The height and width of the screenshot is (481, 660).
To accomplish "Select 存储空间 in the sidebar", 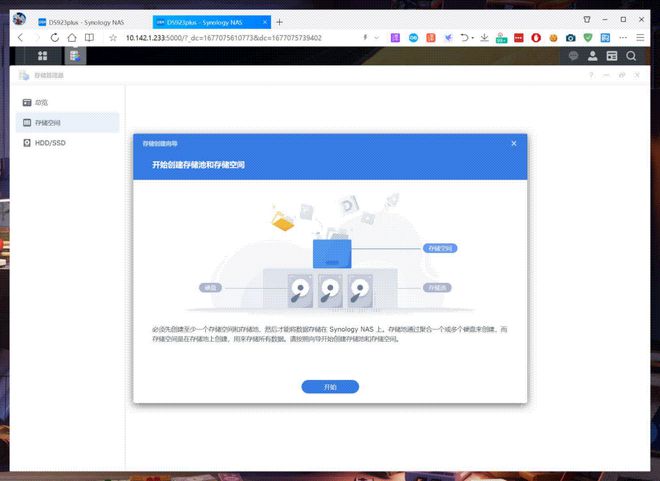I will coord(48,122).
